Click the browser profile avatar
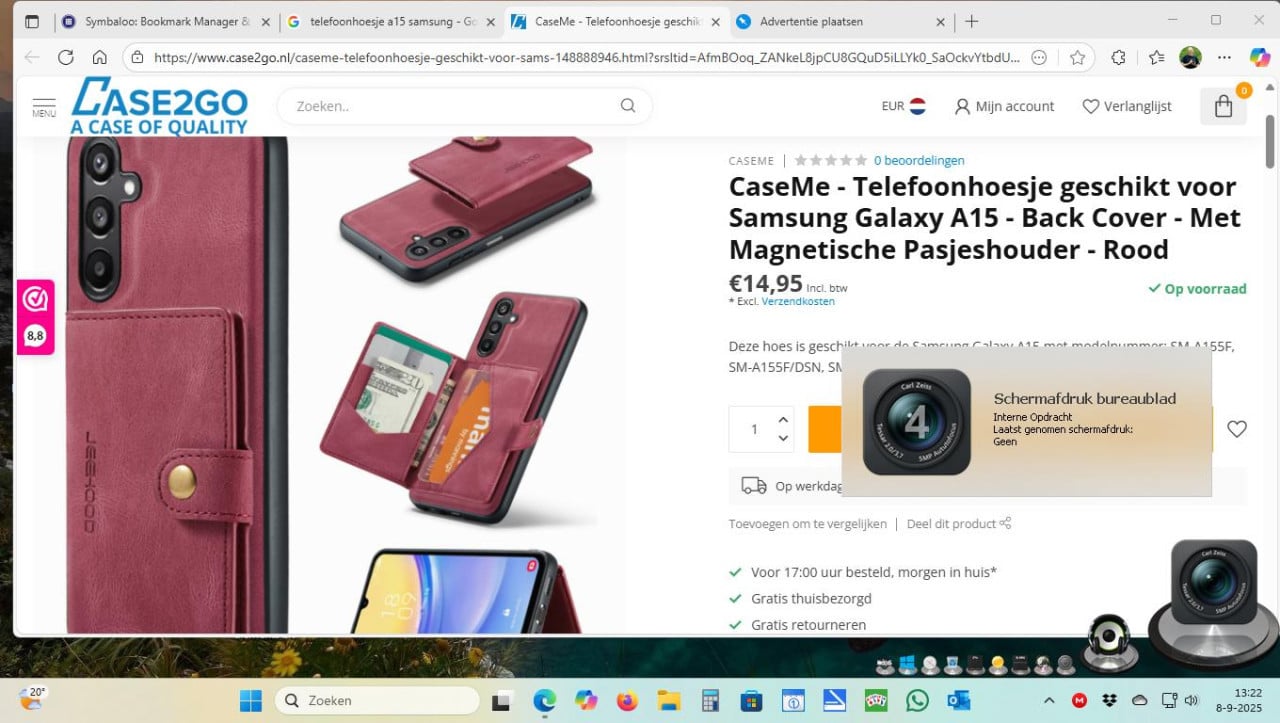This screenshot has width=1280, height=723. click(1190, 58)
